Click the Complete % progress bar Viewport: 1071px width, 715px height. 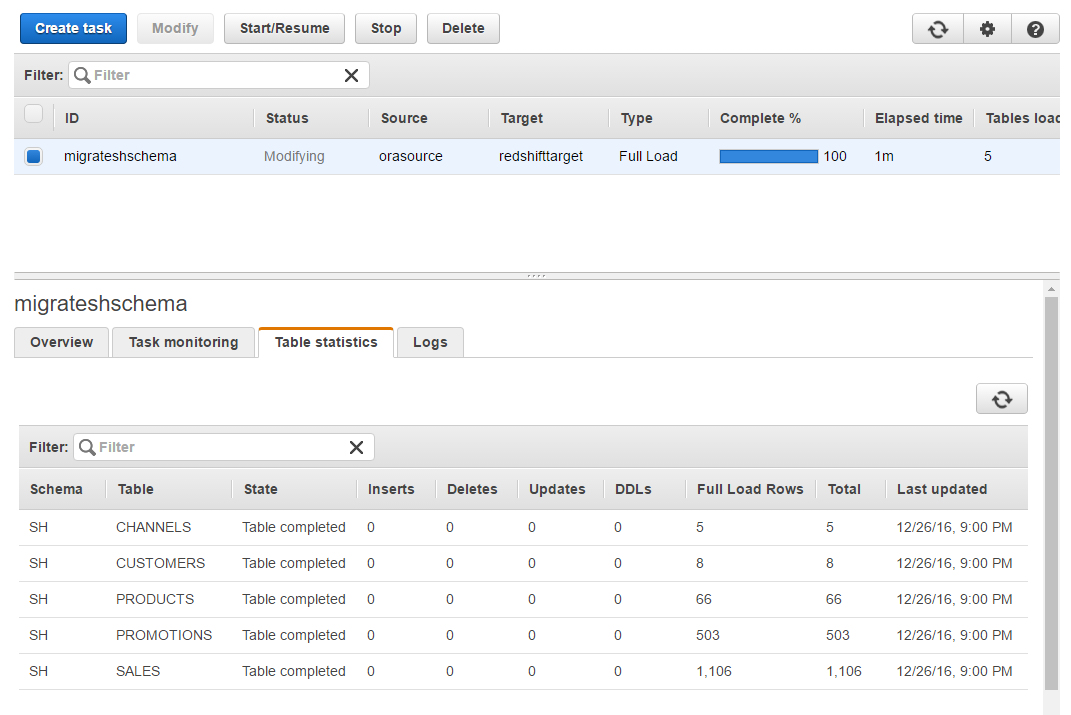[768, 156]
